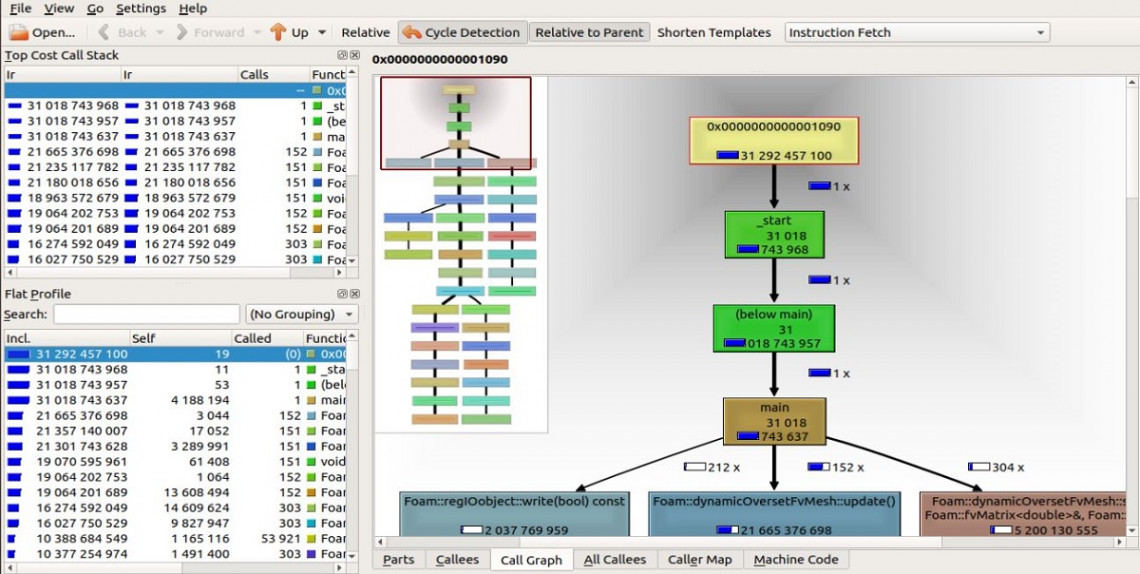The width and height of the screenshot is (1140, 574).
Task: Click the Flat Profile search field
Action: point(146,314)
